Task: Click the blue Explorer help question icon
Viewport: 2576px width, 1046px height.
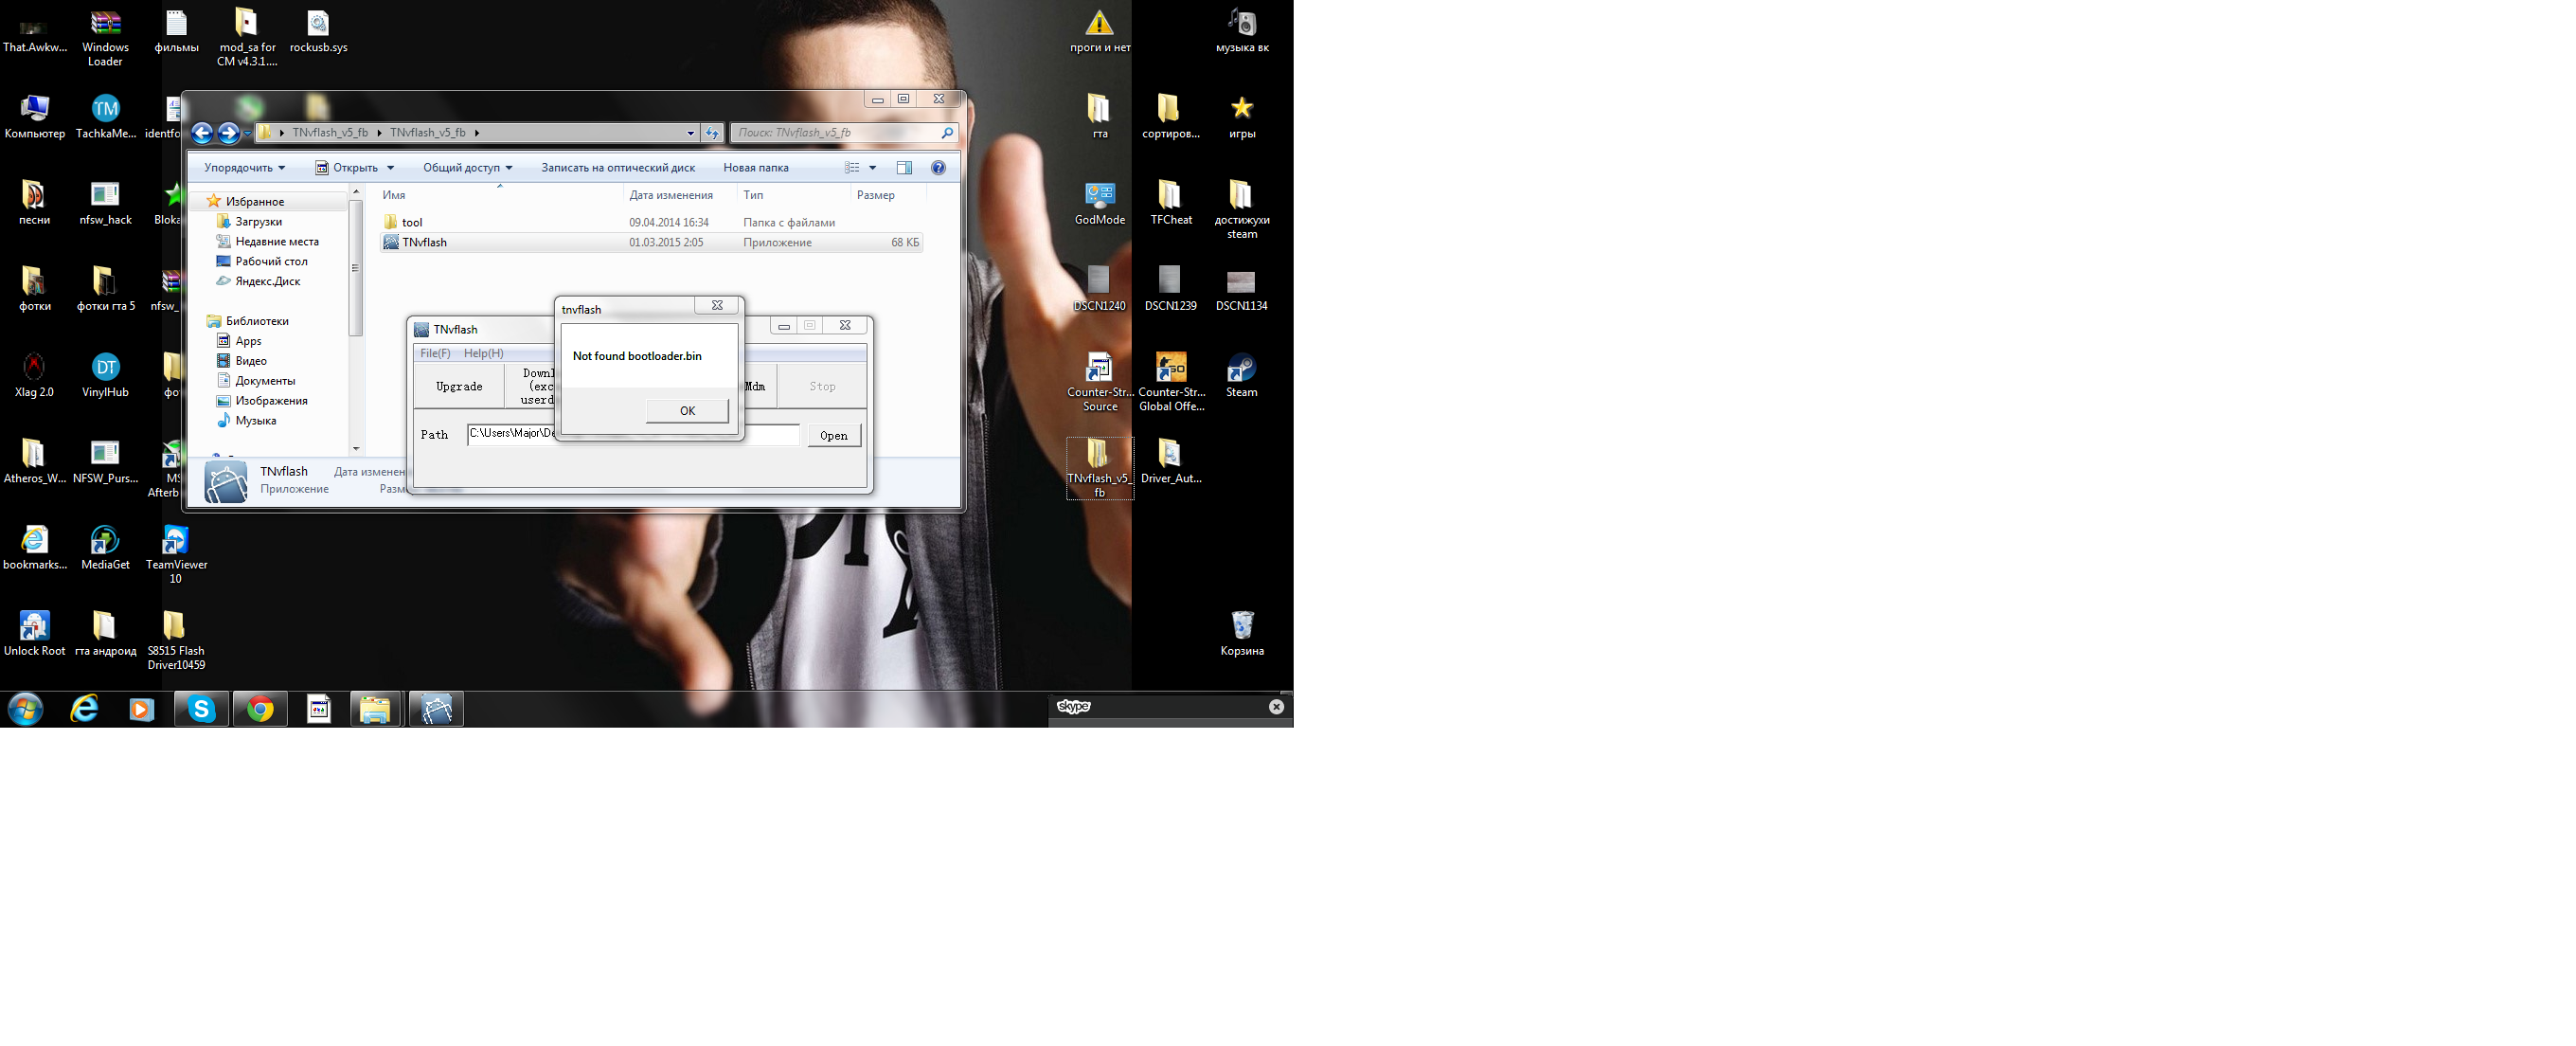Action: pyautogui.click(x=938, y=168)
